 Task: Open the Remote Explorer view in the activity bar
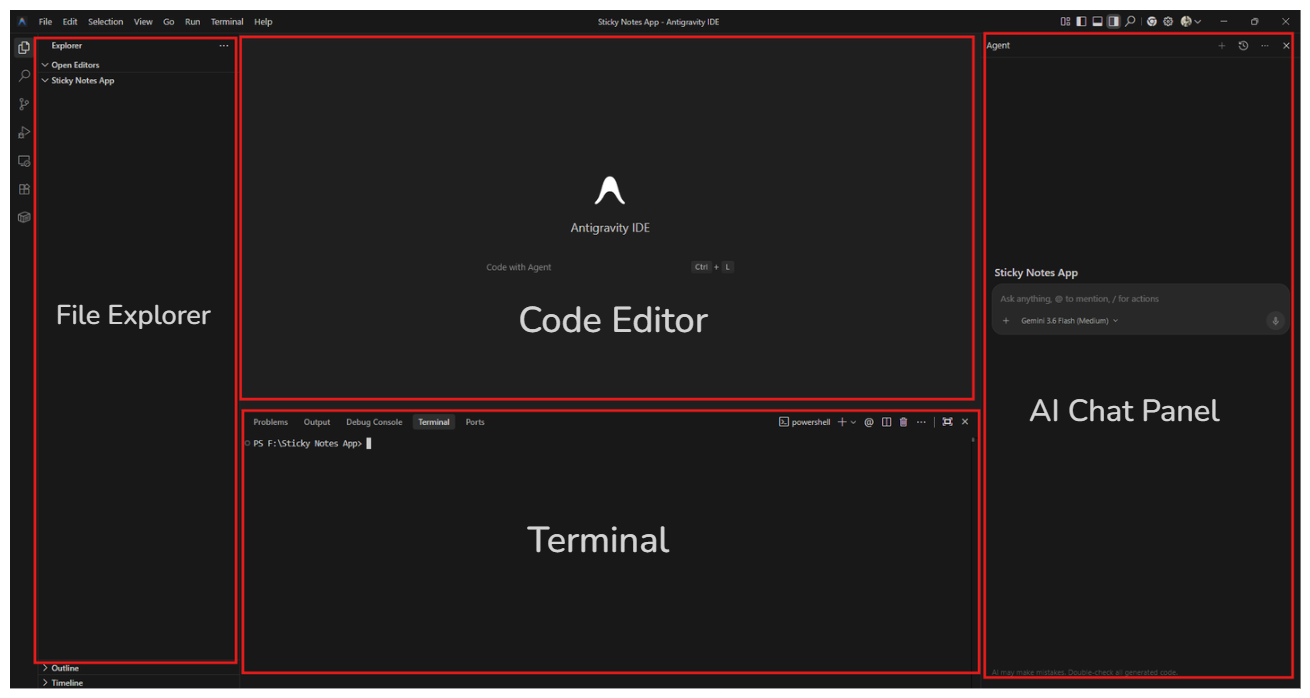click(24, 160)
